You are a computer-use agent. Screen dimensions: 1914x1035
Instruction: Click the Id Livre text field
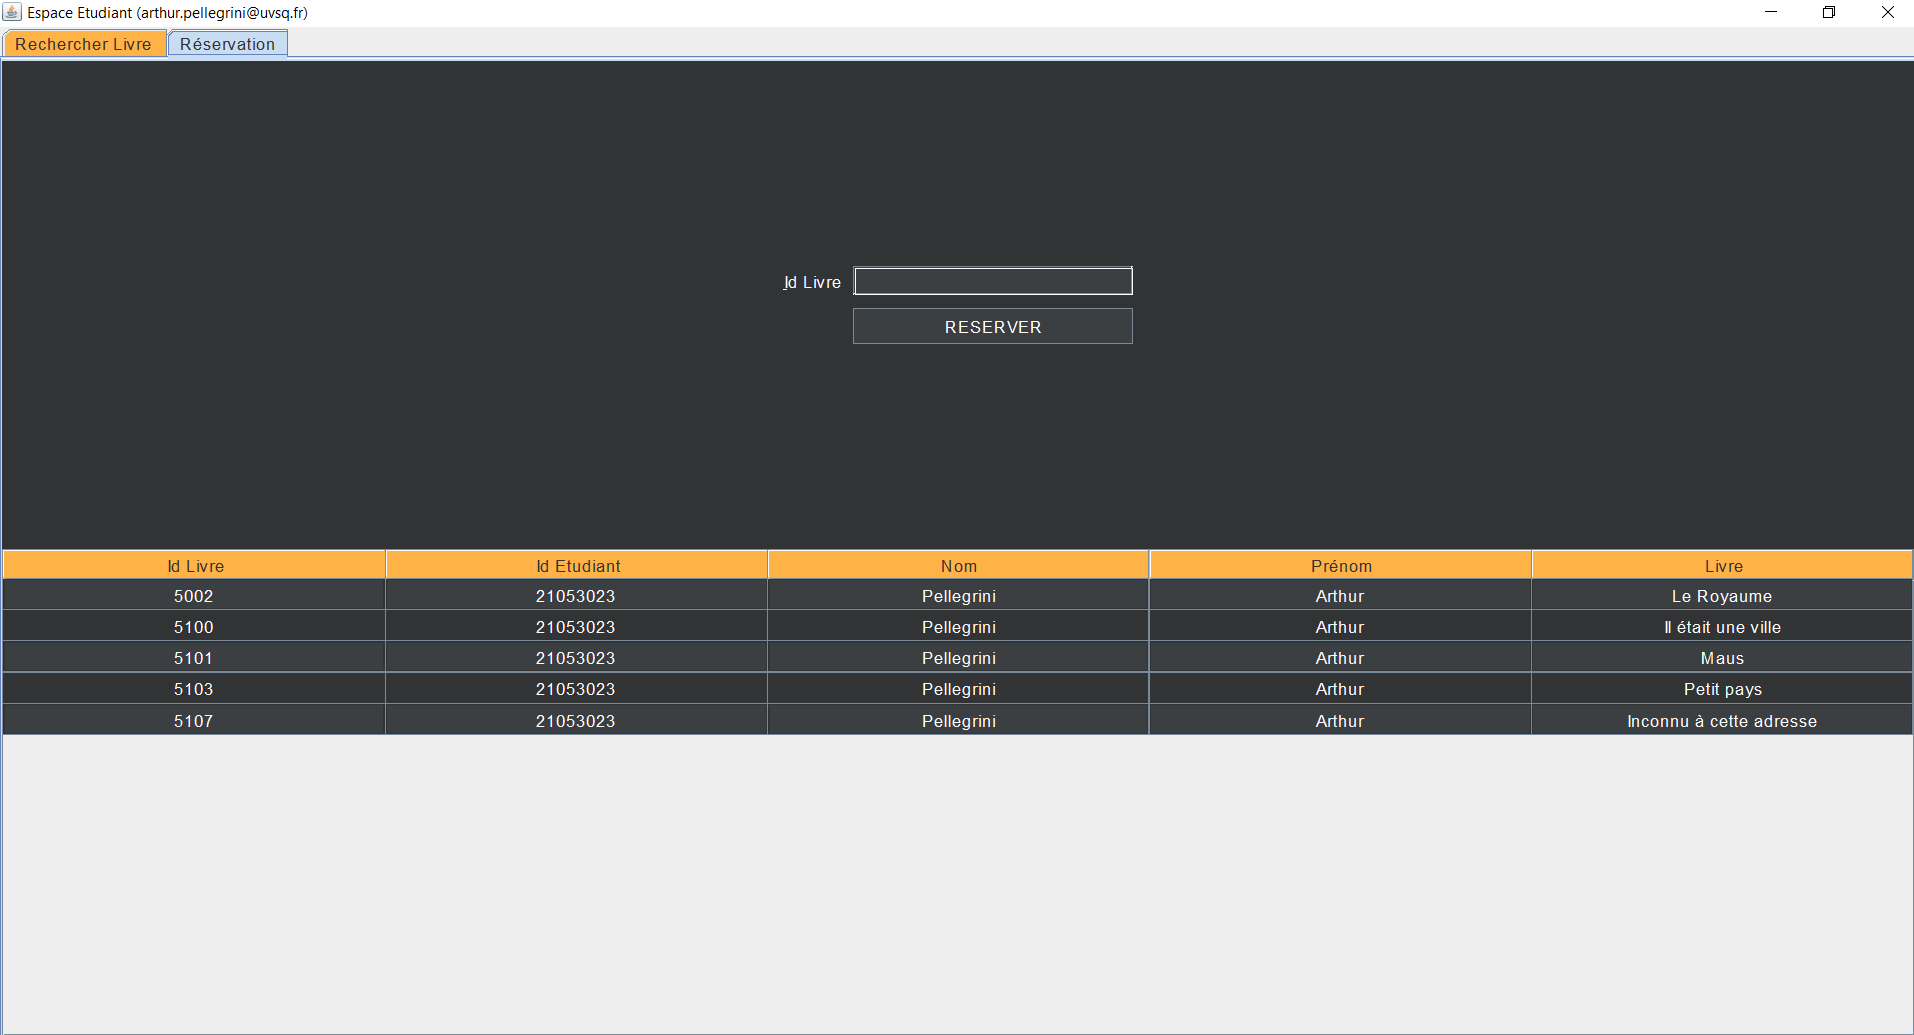coord(992,281)
